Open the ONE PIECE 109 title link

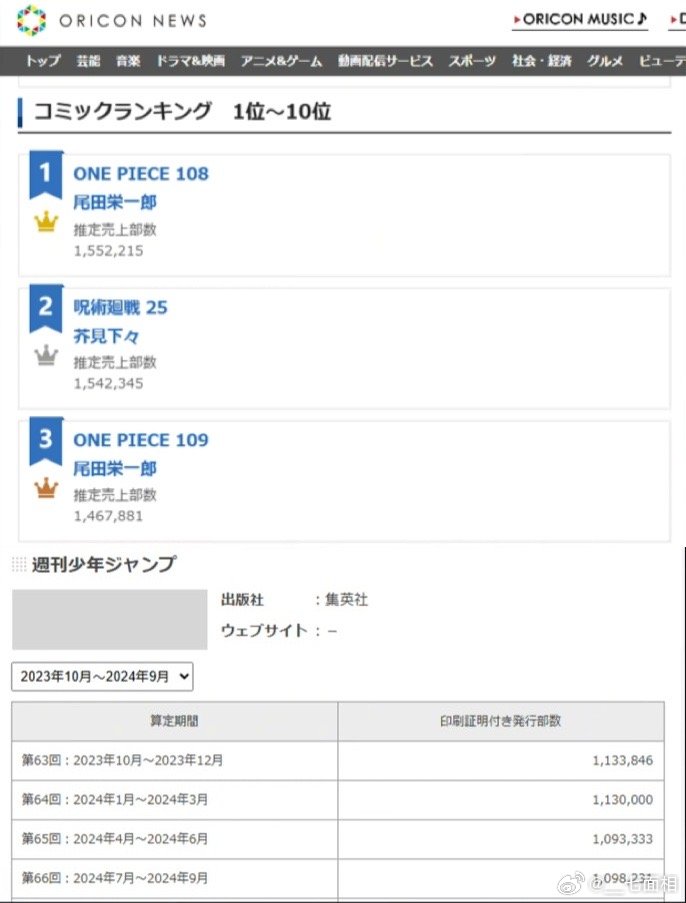(x=141, y=440)
